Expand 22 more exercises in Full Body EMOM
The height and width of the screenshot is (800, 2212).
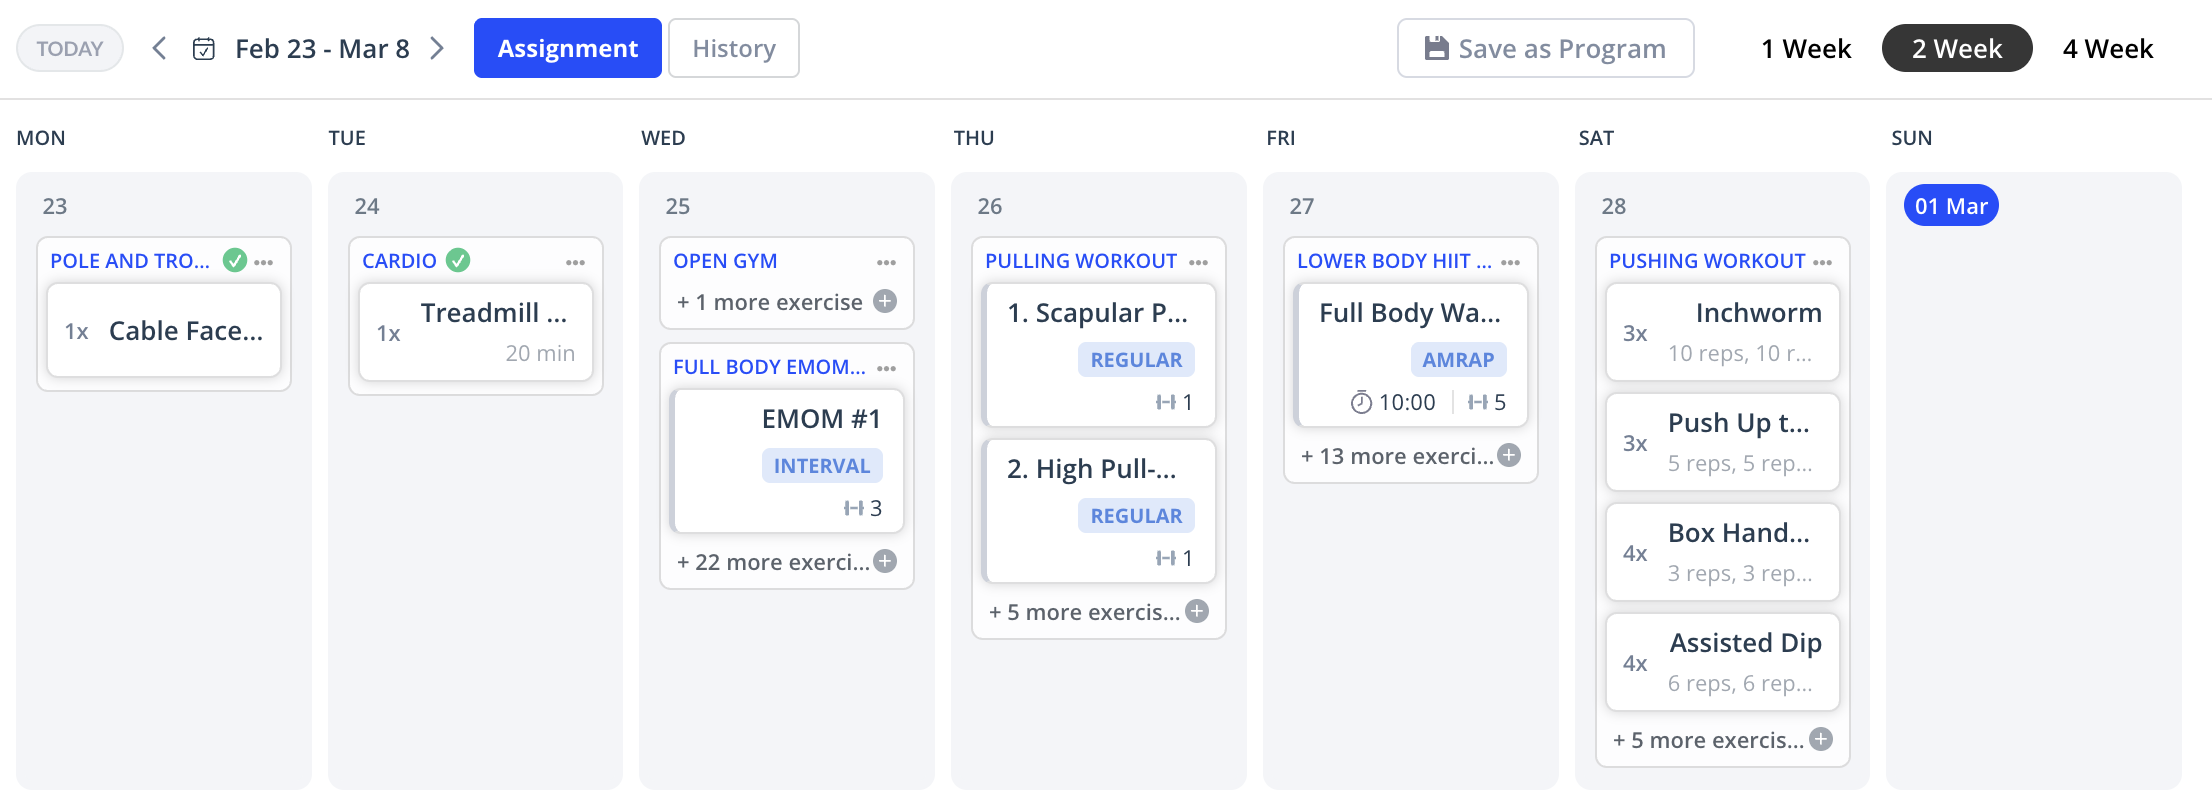(x=885, y=561)
